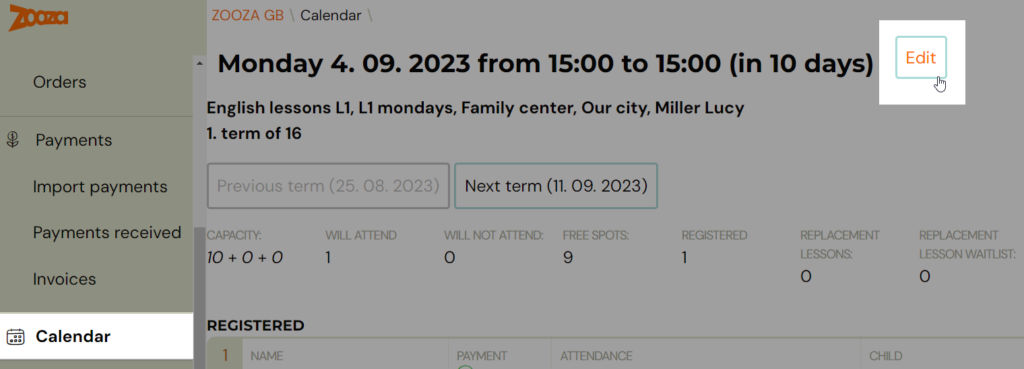1024x369 pixels.
Task: Open Import payments in the sidebar
Action: [101, 187]
